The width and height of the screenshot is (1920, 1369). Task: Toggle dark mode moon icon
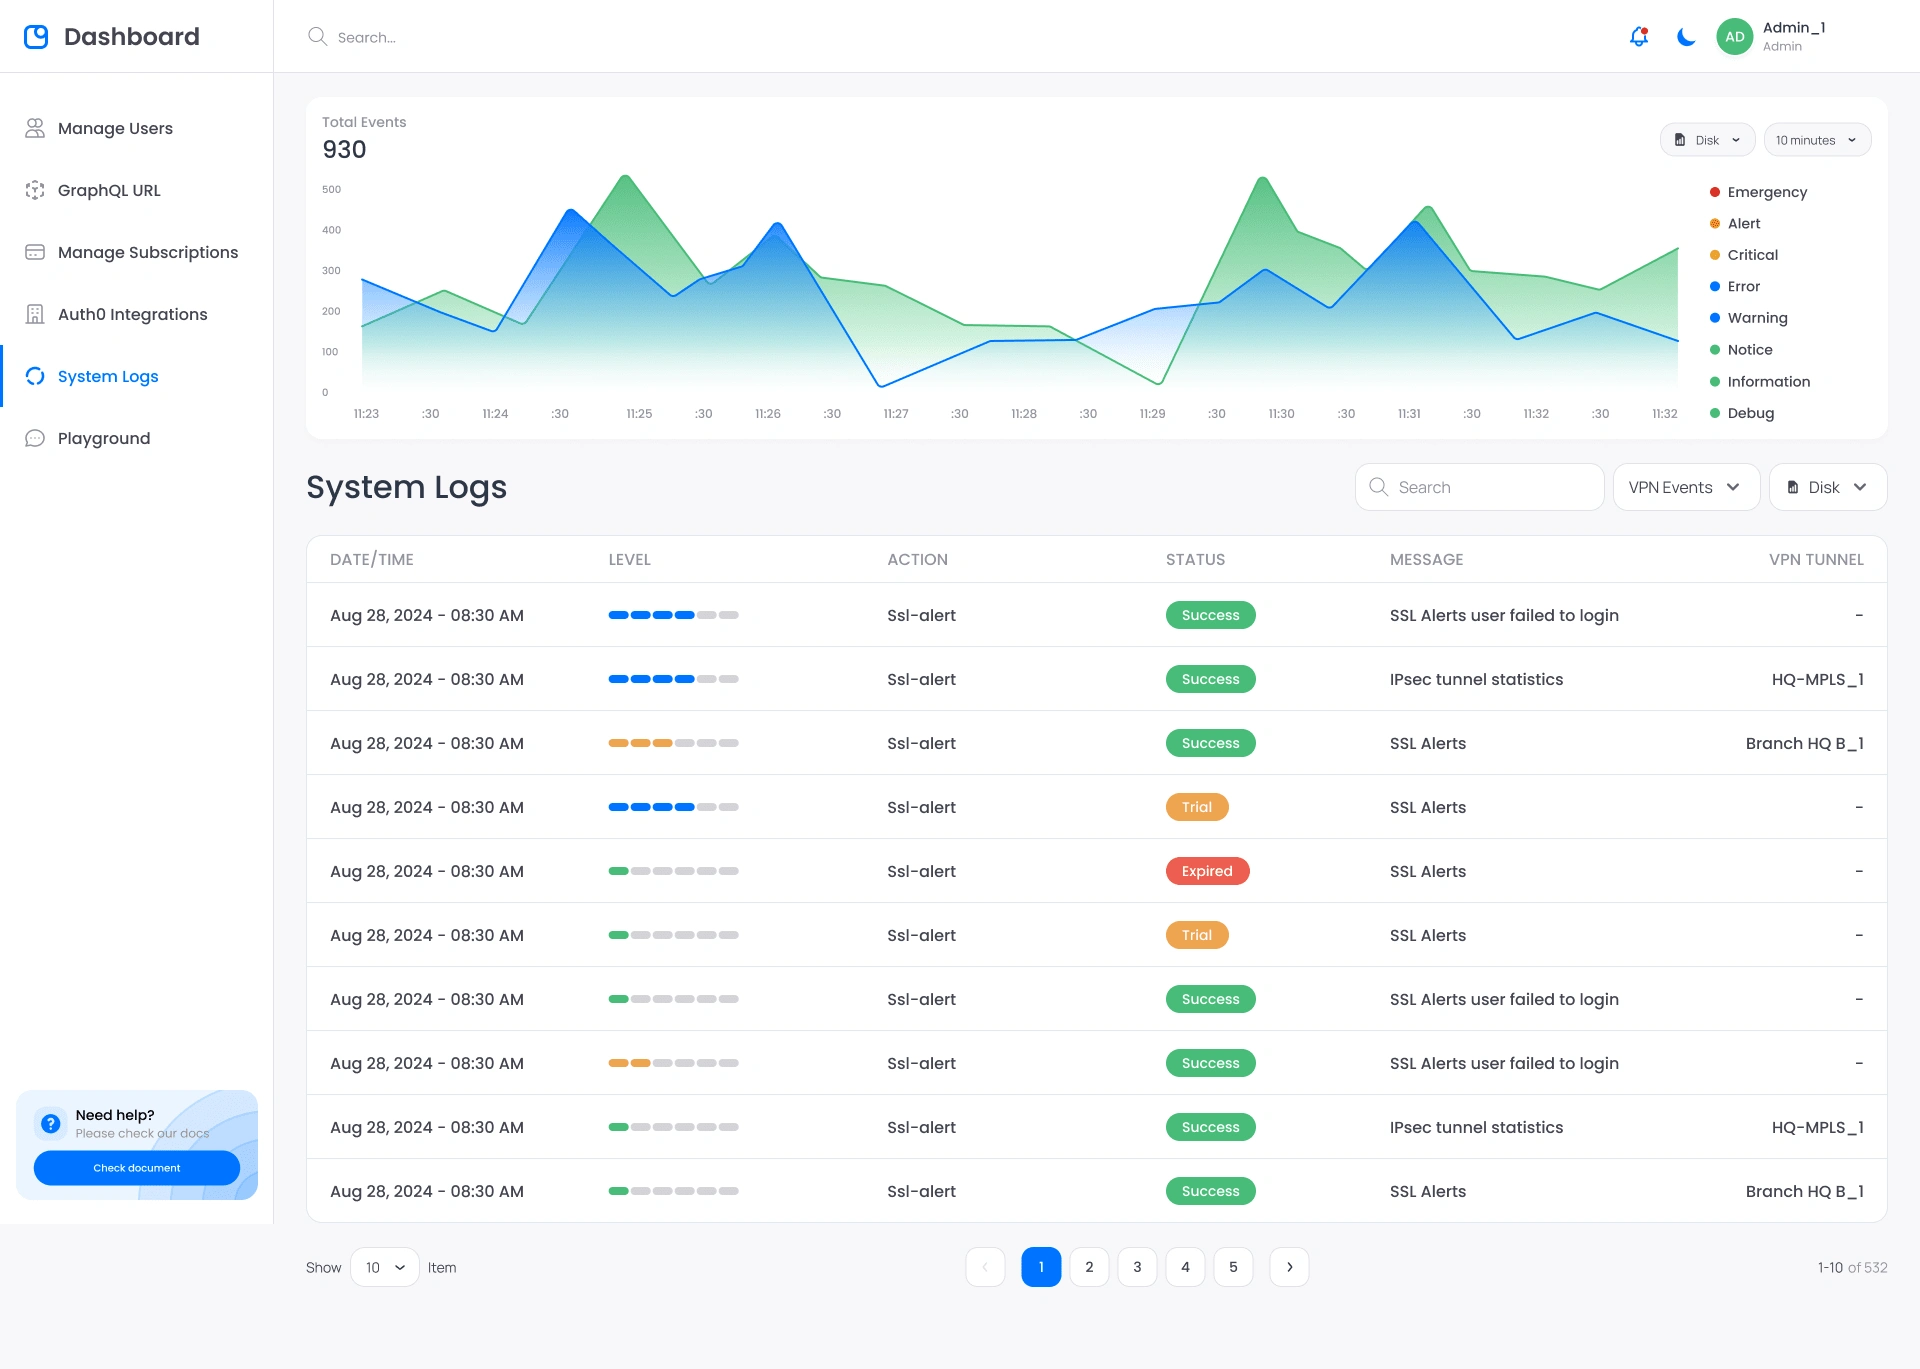tap(1686, 37)
